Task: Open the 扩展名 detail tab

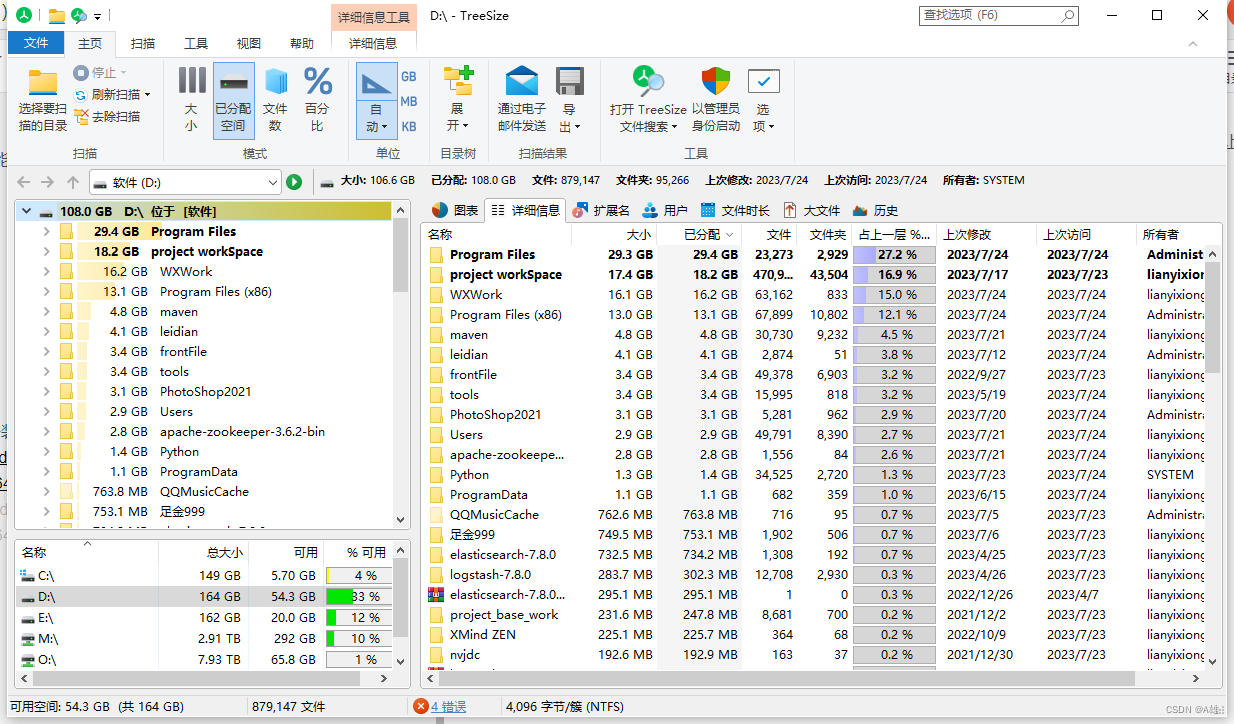Action: (x=611, y=210)
